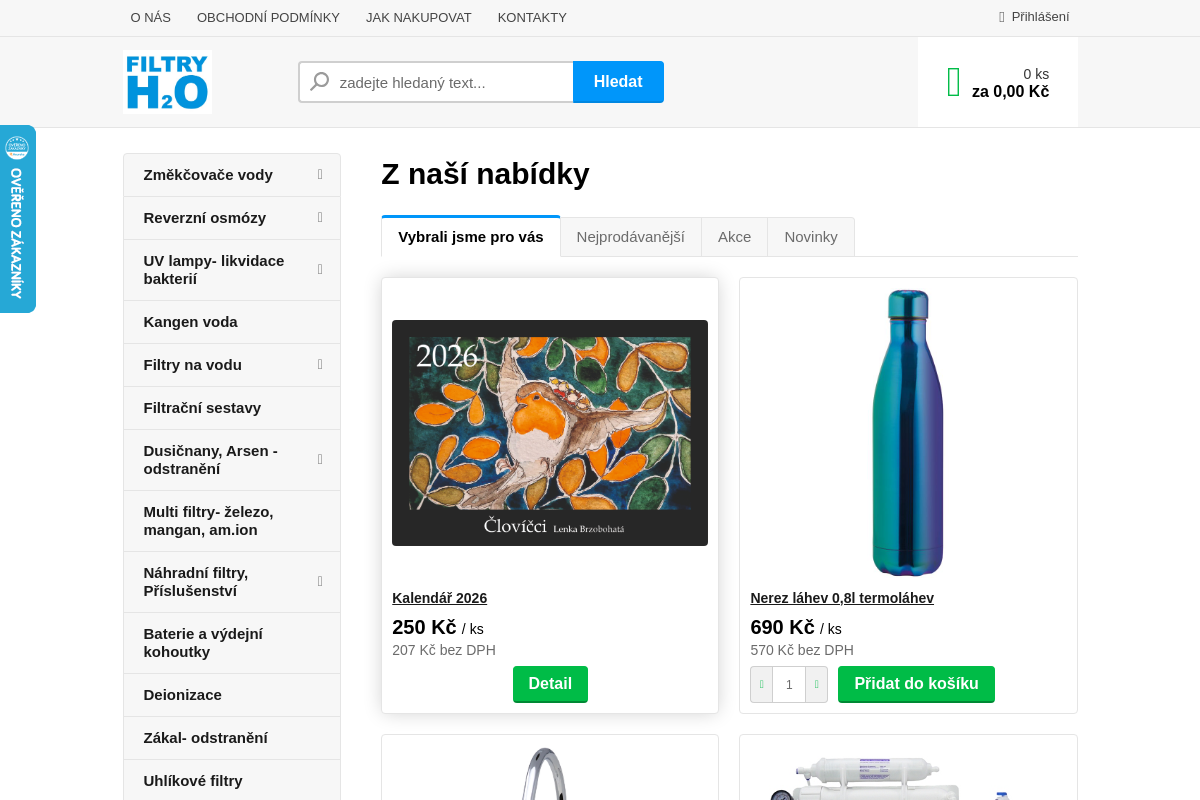1200x800 pixels.
Task: Decrease quantity for Nerez láhev
Action: pyautogui.click(x=761, y=685)
